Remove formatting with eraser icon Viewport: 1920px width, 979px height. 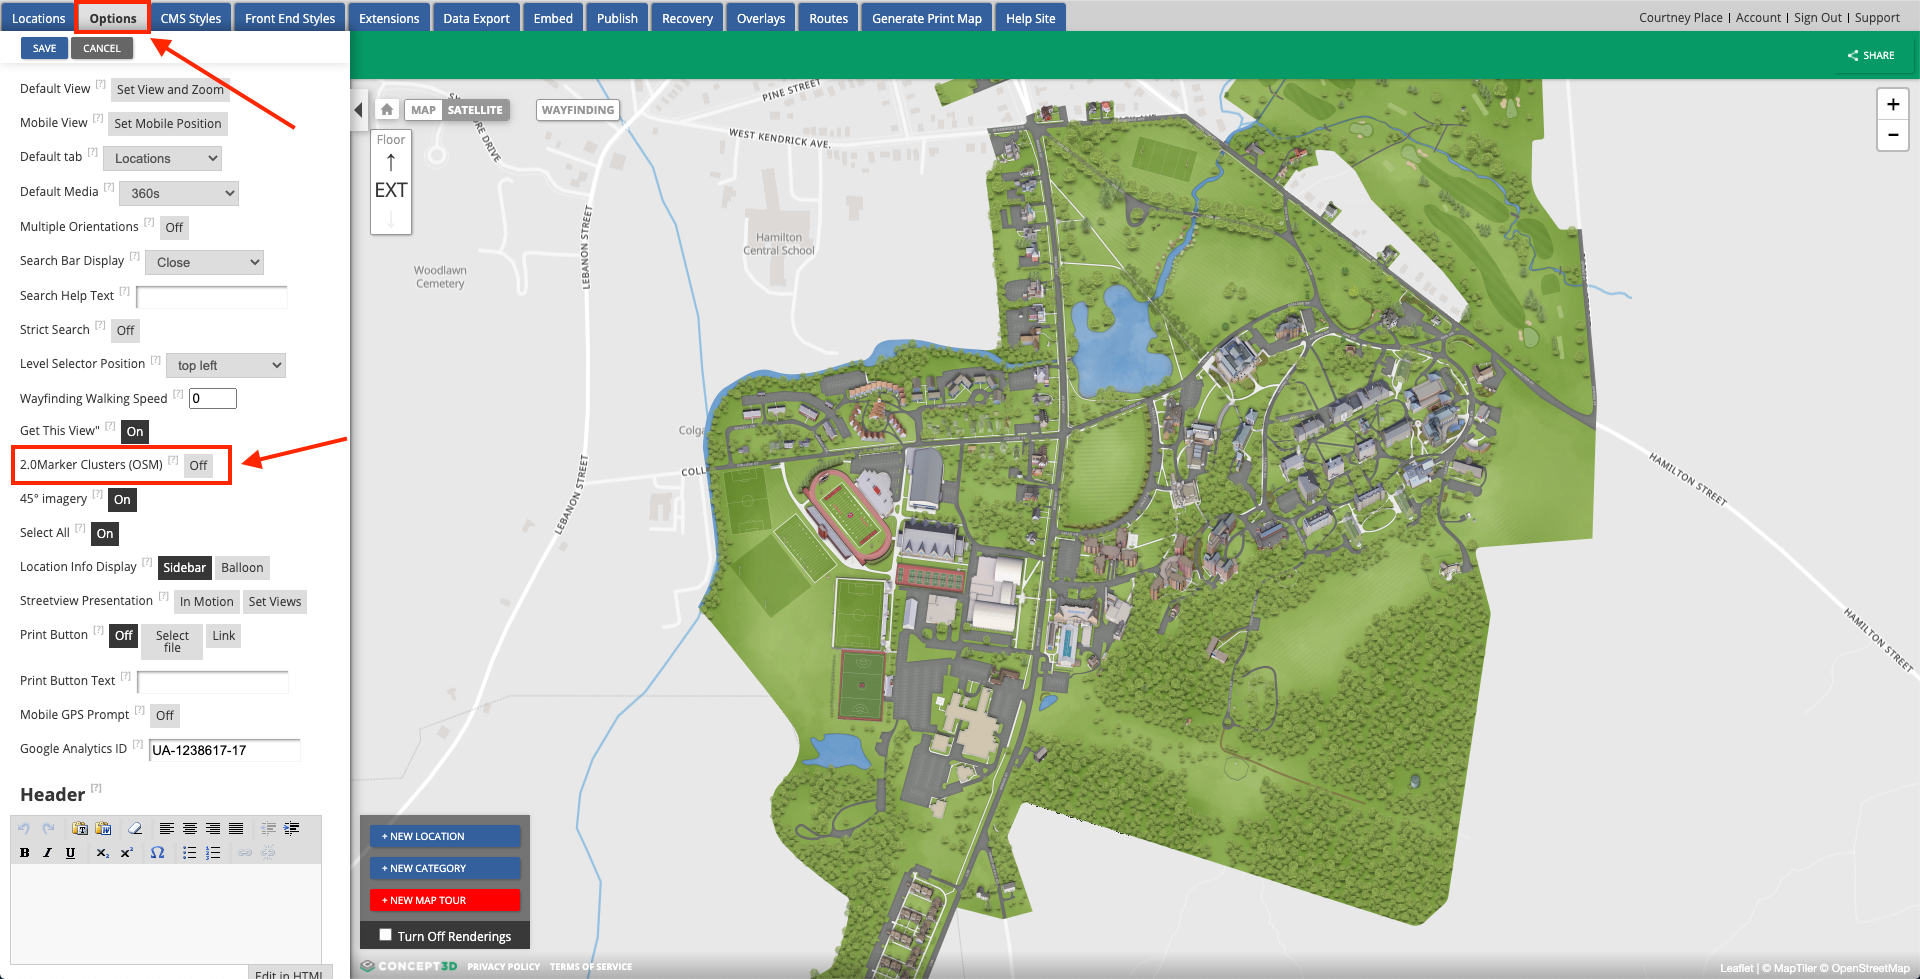135,828
